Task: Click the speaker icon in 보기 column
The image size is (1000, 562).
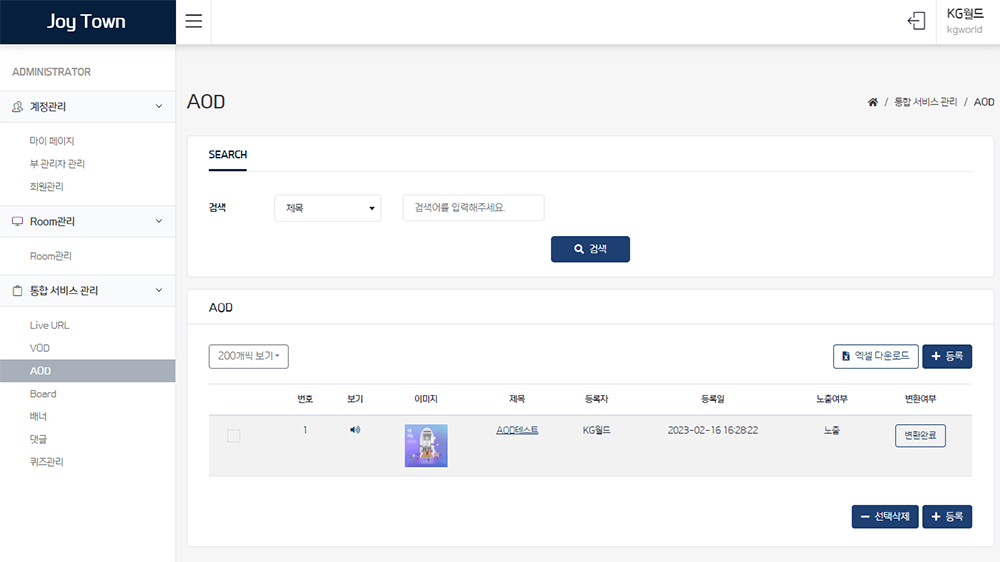Action: pyautogui.click(x=355, y=430)
